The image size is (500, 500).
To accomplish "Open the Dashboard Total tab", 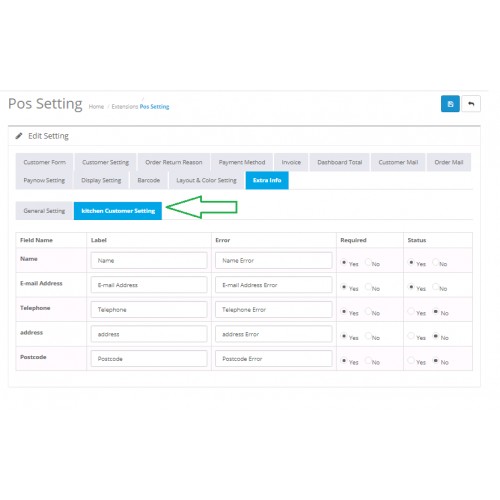I will pyautogui.click(x=339, y=162).
